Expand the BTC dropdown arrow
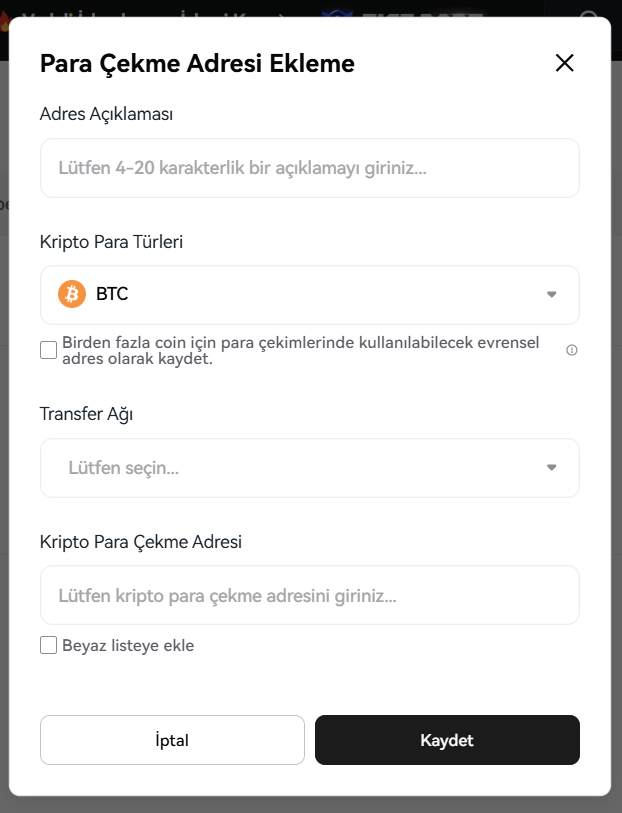This screenshot has width=622, height=813. point(552,295)
